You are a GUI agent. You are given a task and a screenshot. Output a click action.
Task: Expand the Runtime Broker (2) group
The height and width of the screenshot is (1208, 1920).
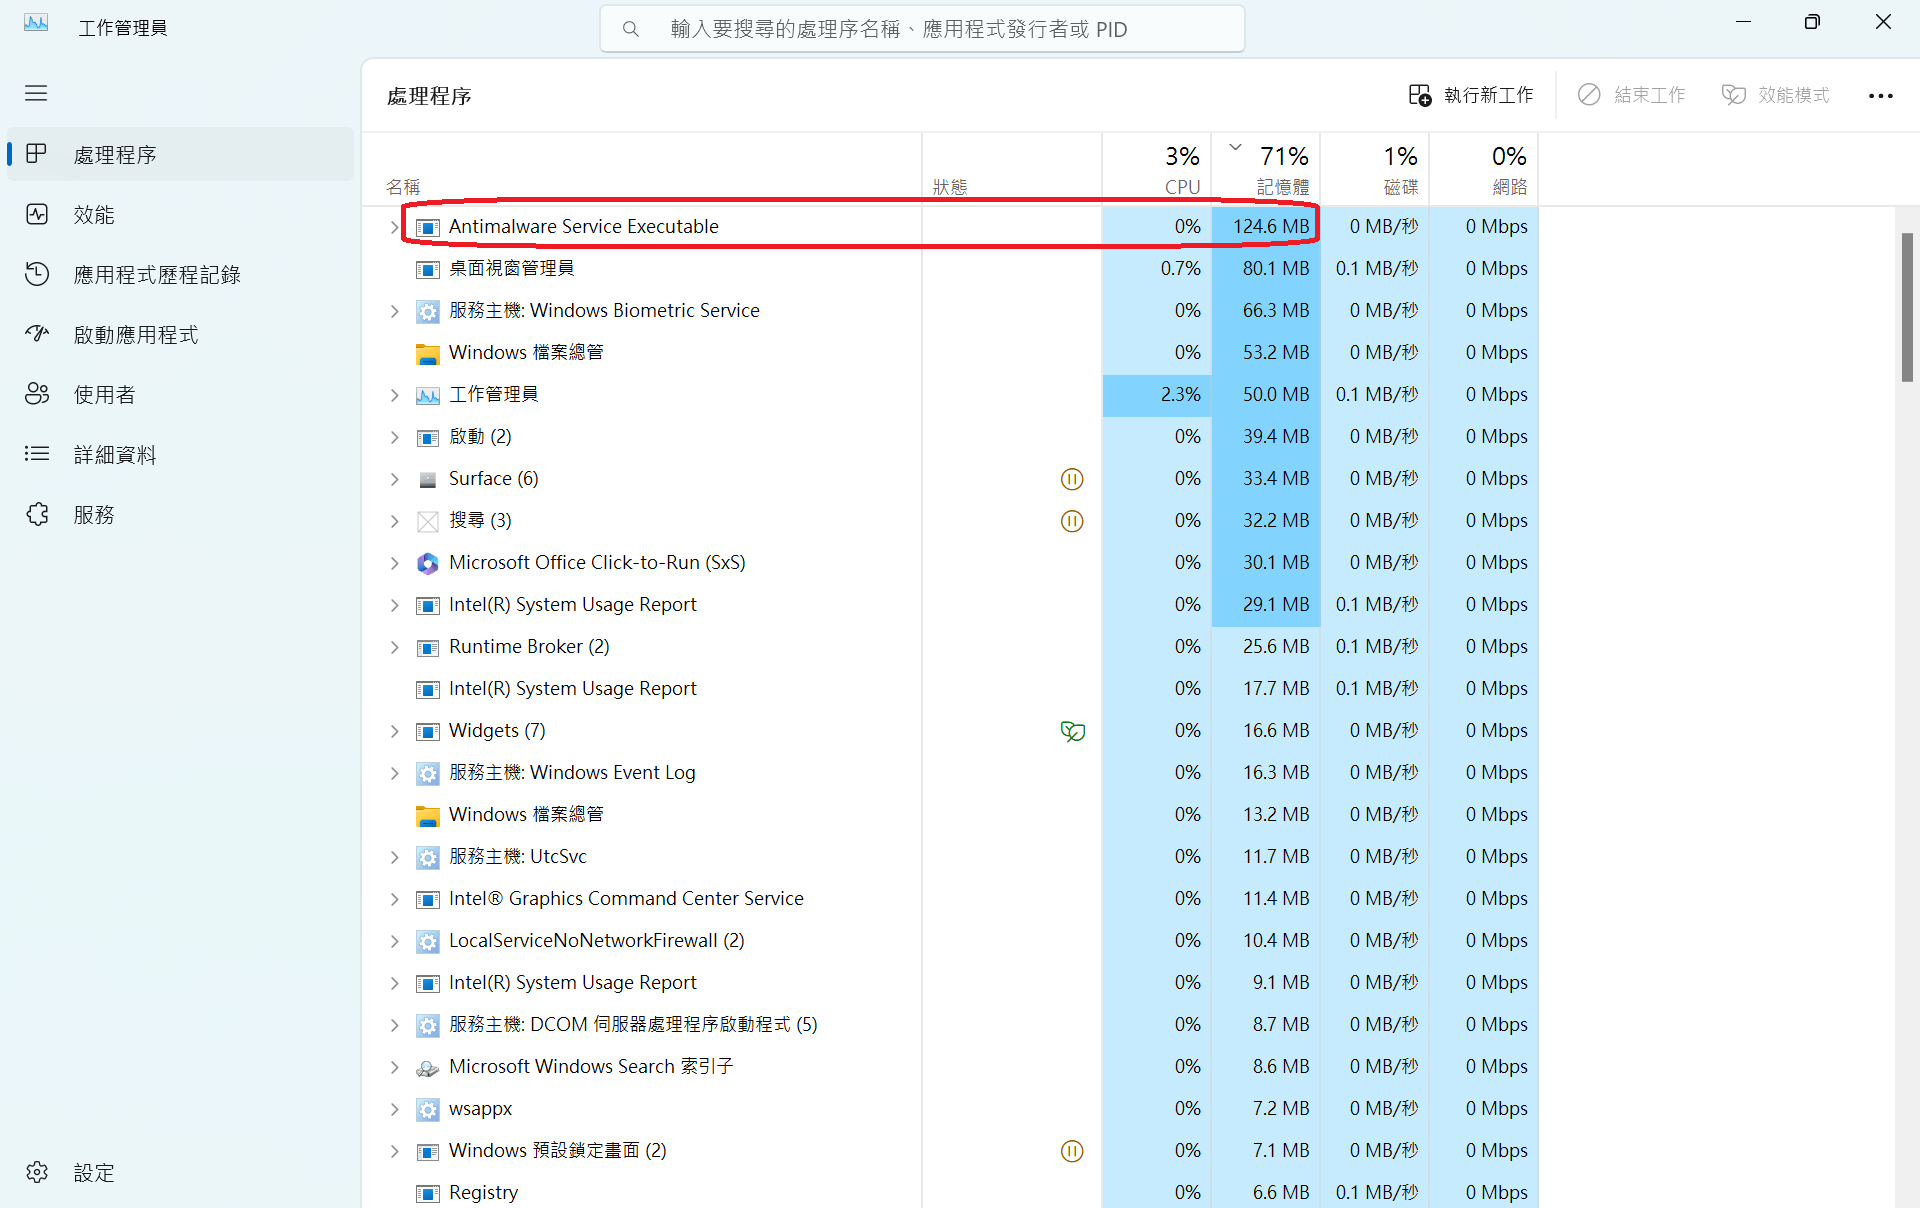tap(394, 647)
